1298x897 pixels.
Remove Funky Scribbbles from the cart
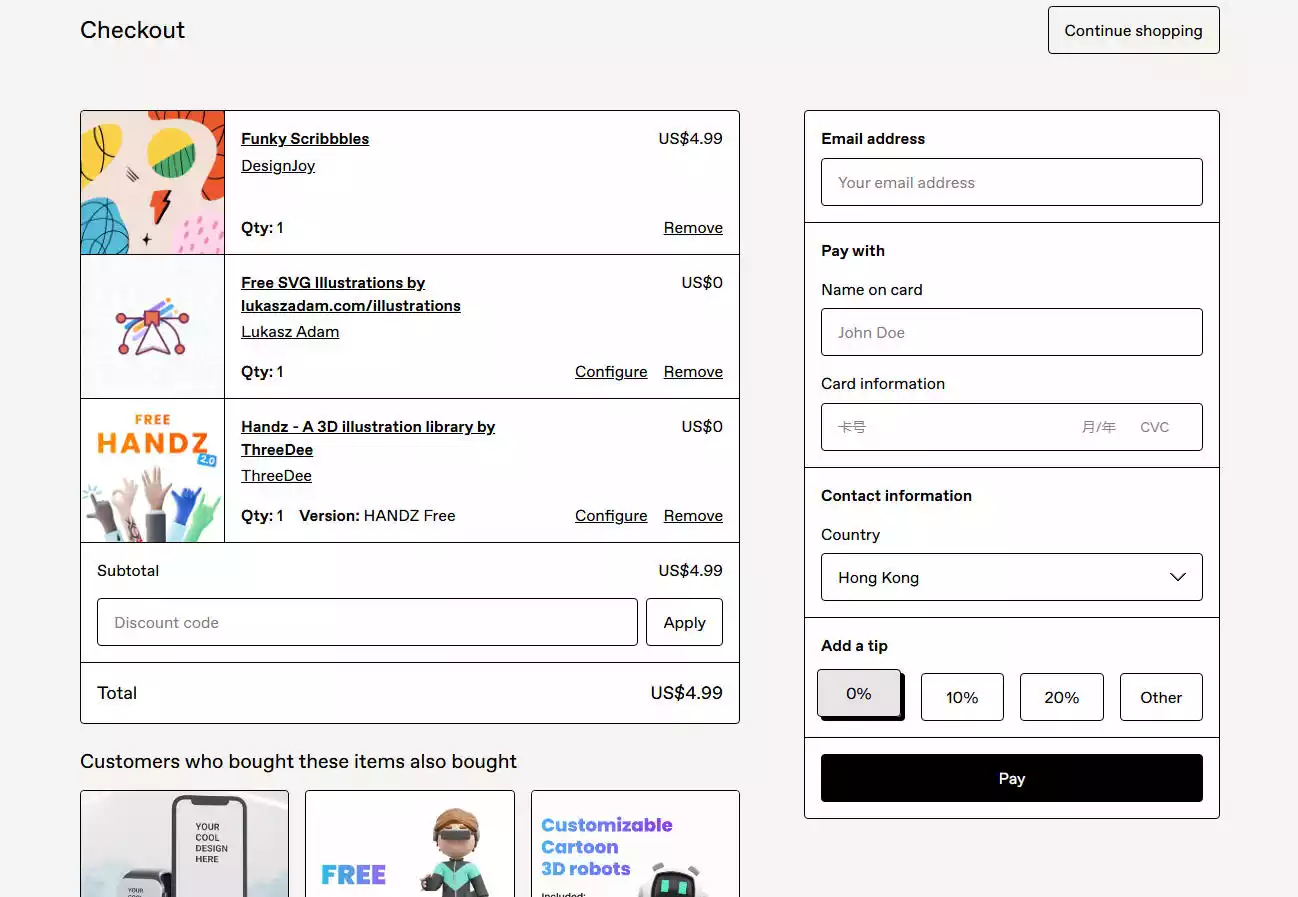click(693, 228)
